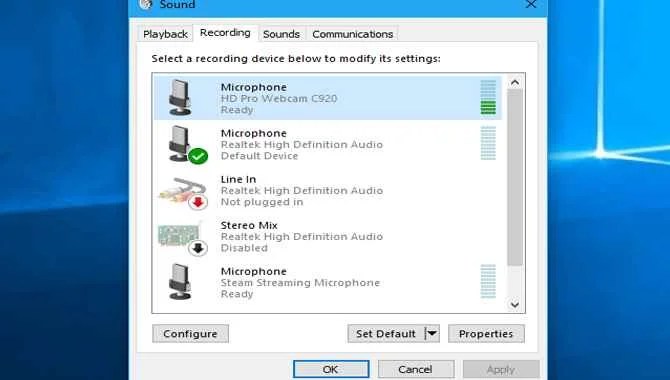670x380 pixels.
Task: Click the Set Default button
Action: click(386, 334)
